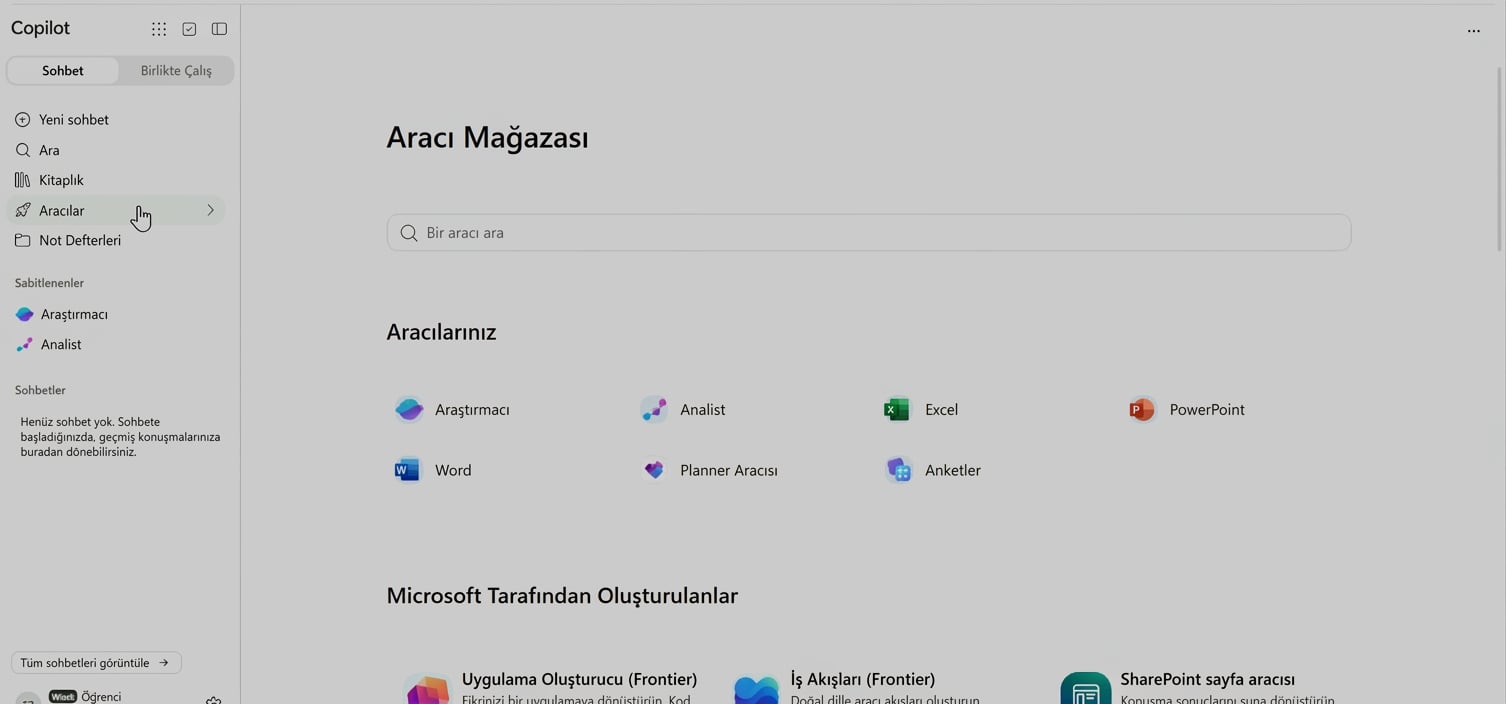Image resolution: width=1506 pixels, height=704 pixels.
Task: Click the pinned Analist icon in sidebar
Action: click(25, 344)
